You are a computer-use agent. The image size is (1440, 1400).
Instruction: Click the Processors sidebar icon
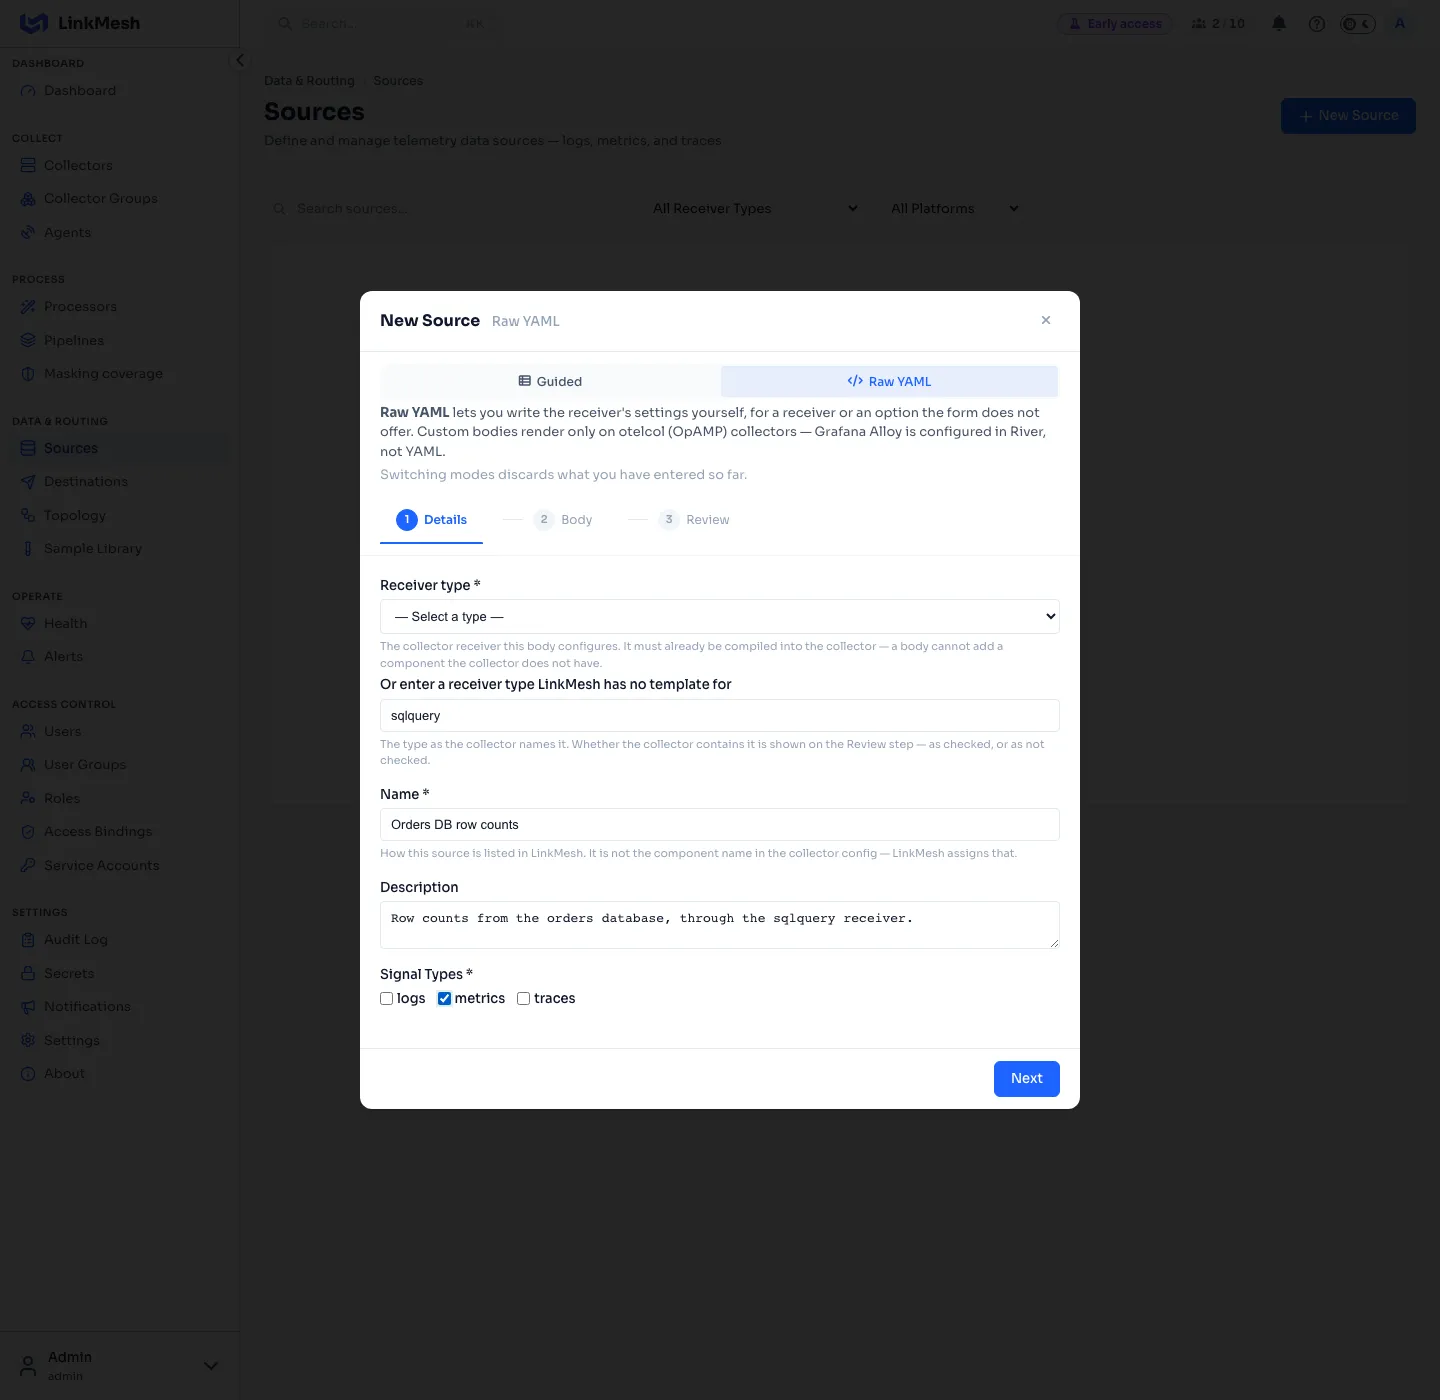(x=28, y=306)
